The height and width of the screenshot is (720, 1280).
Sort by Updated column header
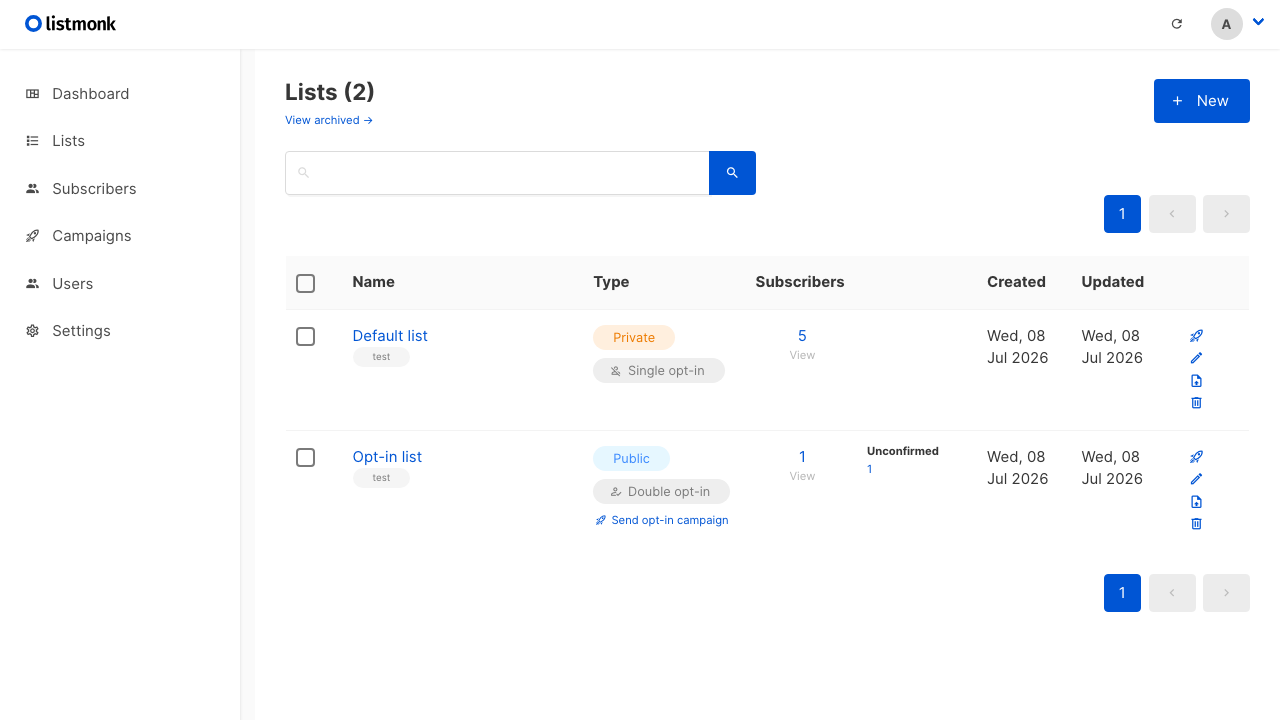click(x=1112, y=282)
